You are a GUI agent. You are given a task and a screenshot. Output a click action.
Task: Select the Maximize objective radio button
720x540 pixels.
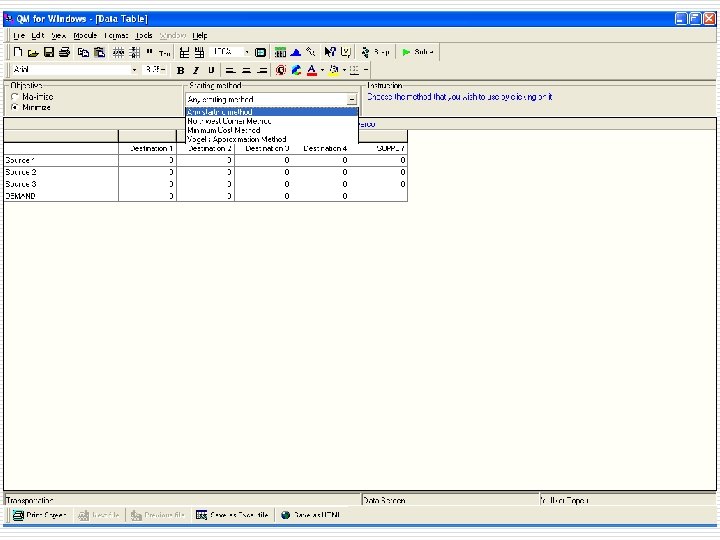pos(15,97)
